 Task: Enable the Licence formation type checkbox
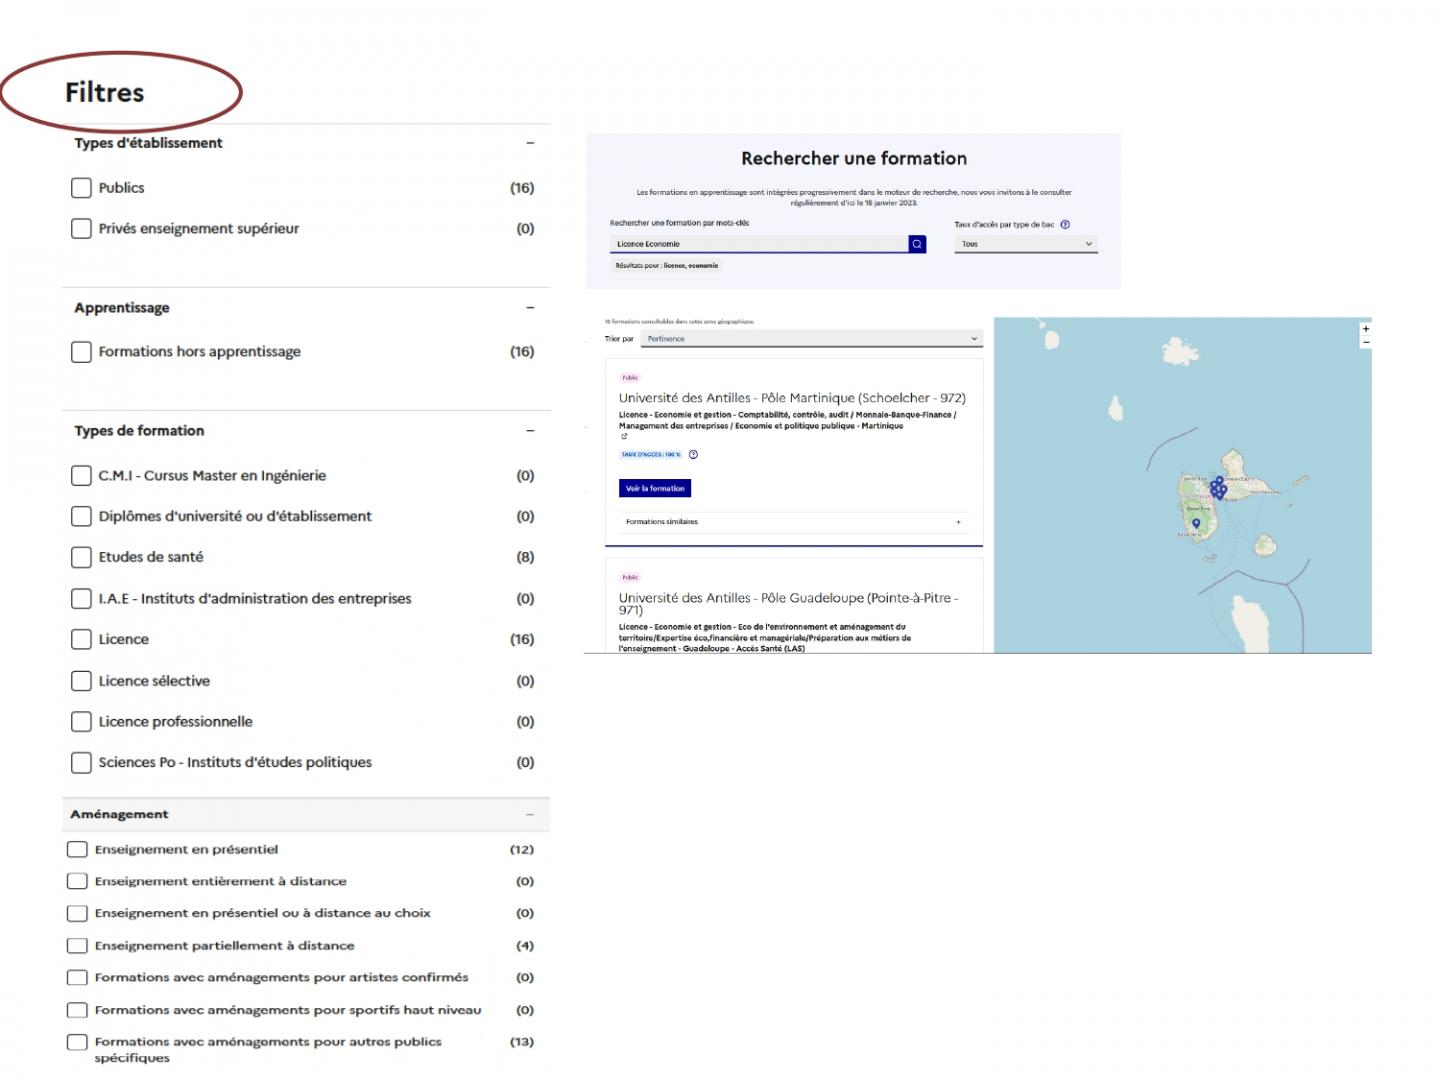coord(82,640)
